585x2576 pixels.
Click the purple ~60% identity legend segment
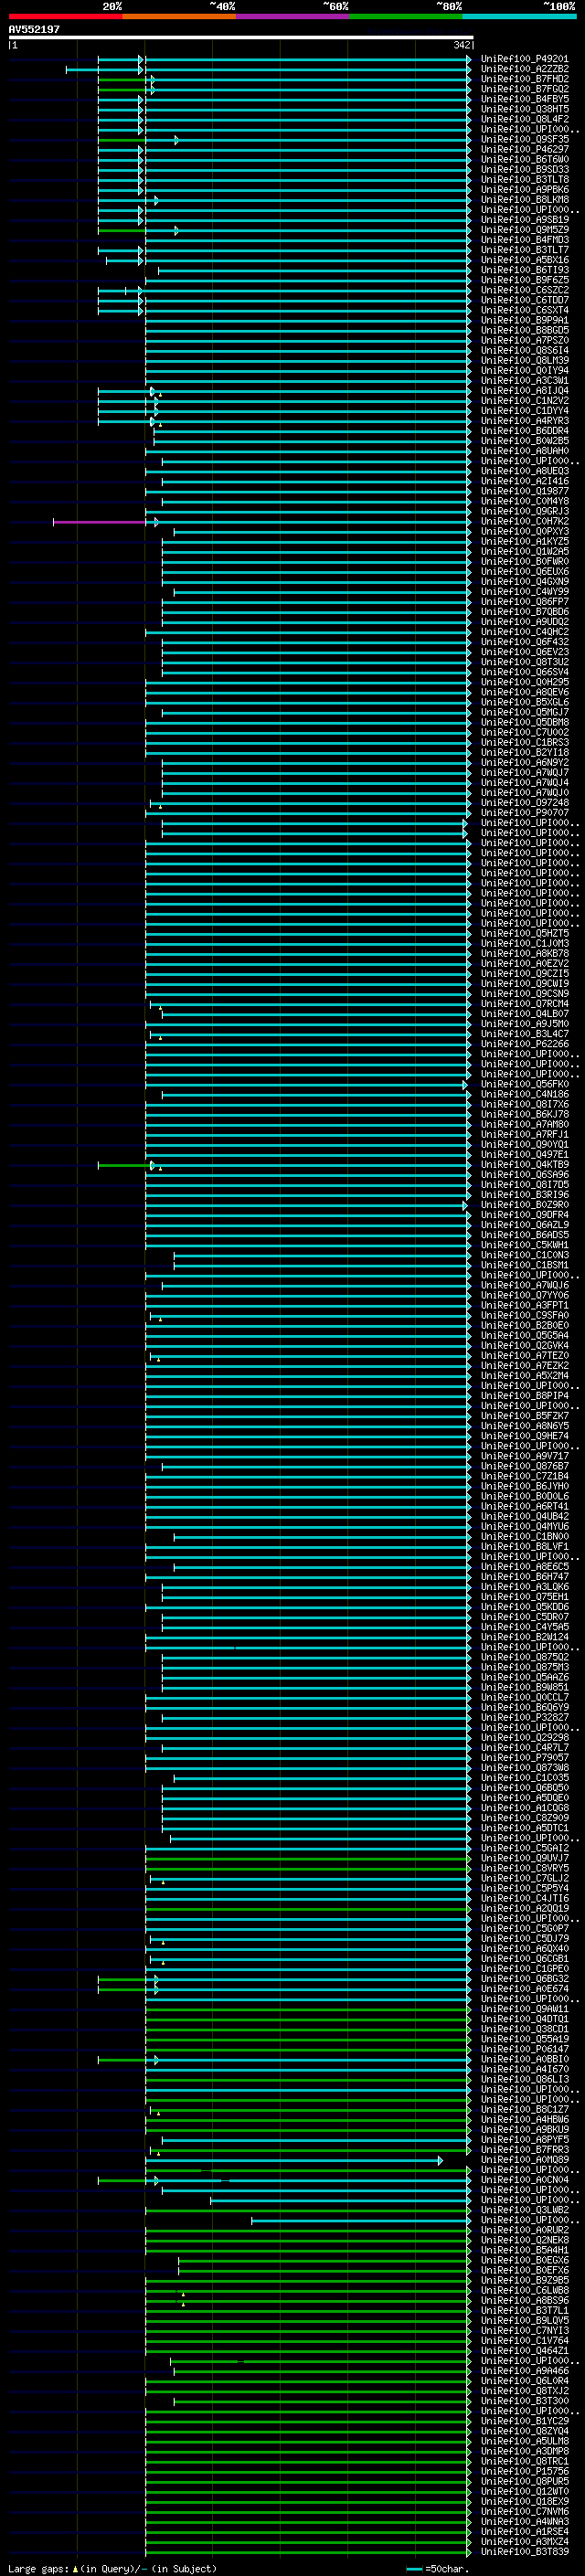point(293,16)
